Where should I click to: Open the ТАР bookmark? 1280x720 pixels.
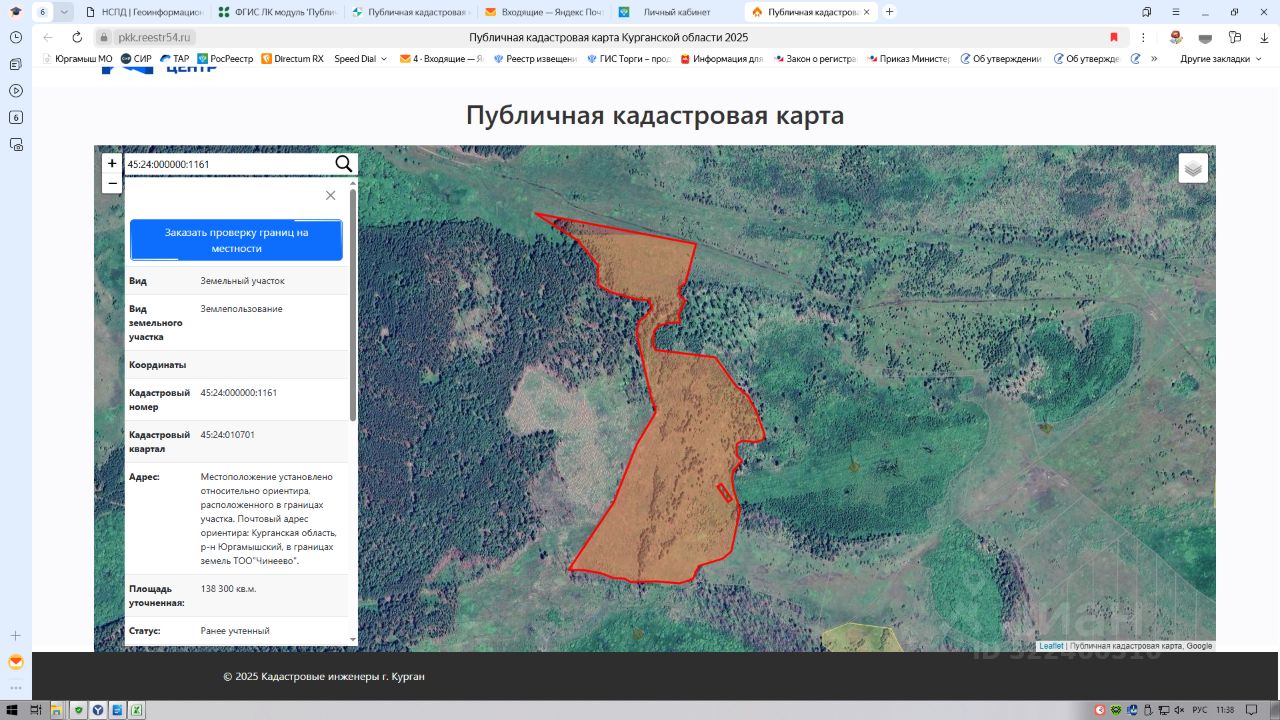coord(174,59)
